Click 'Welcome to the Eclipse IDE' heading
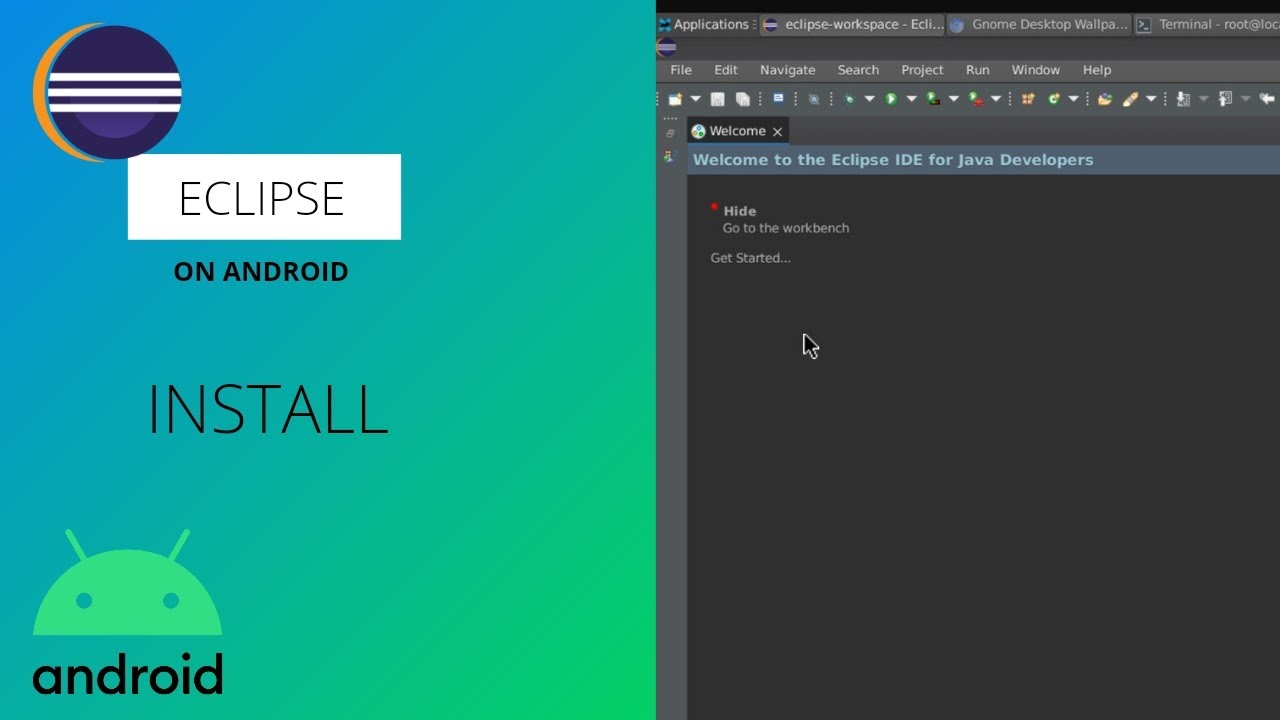 tap(893, 160)
